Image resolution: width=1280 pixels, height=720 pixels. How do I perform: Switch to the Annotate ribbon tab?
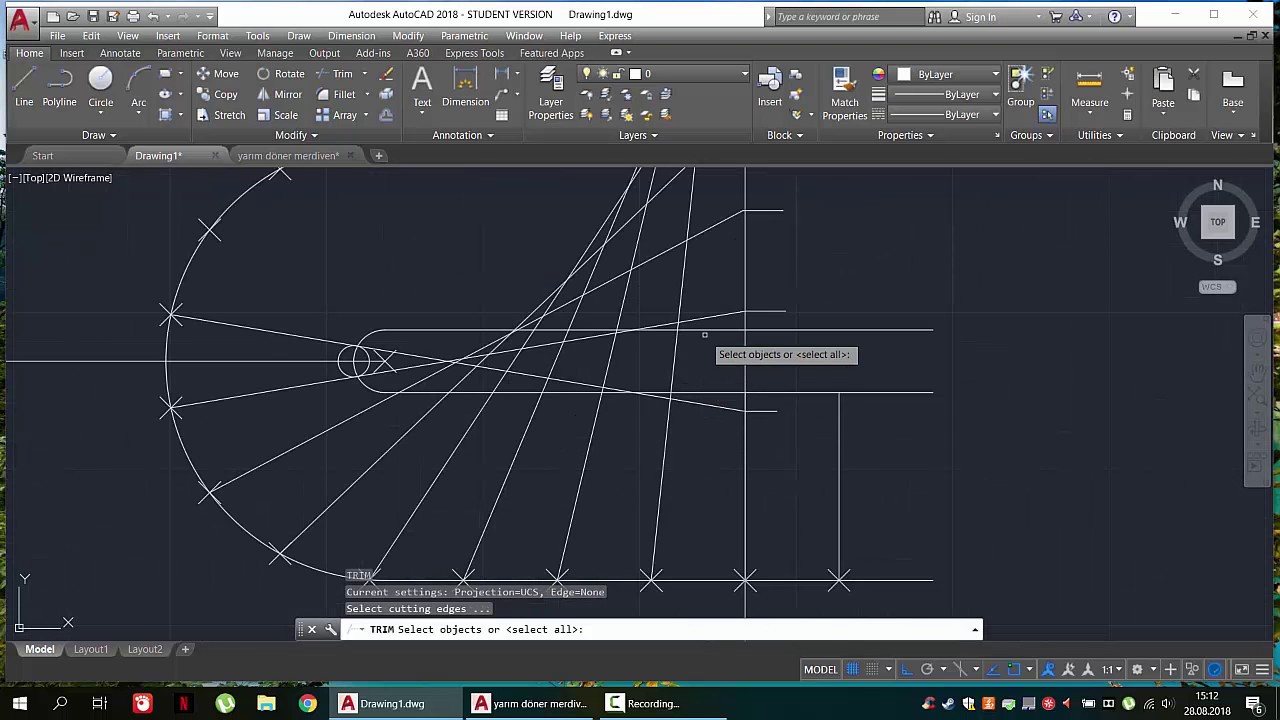(120, 53)
